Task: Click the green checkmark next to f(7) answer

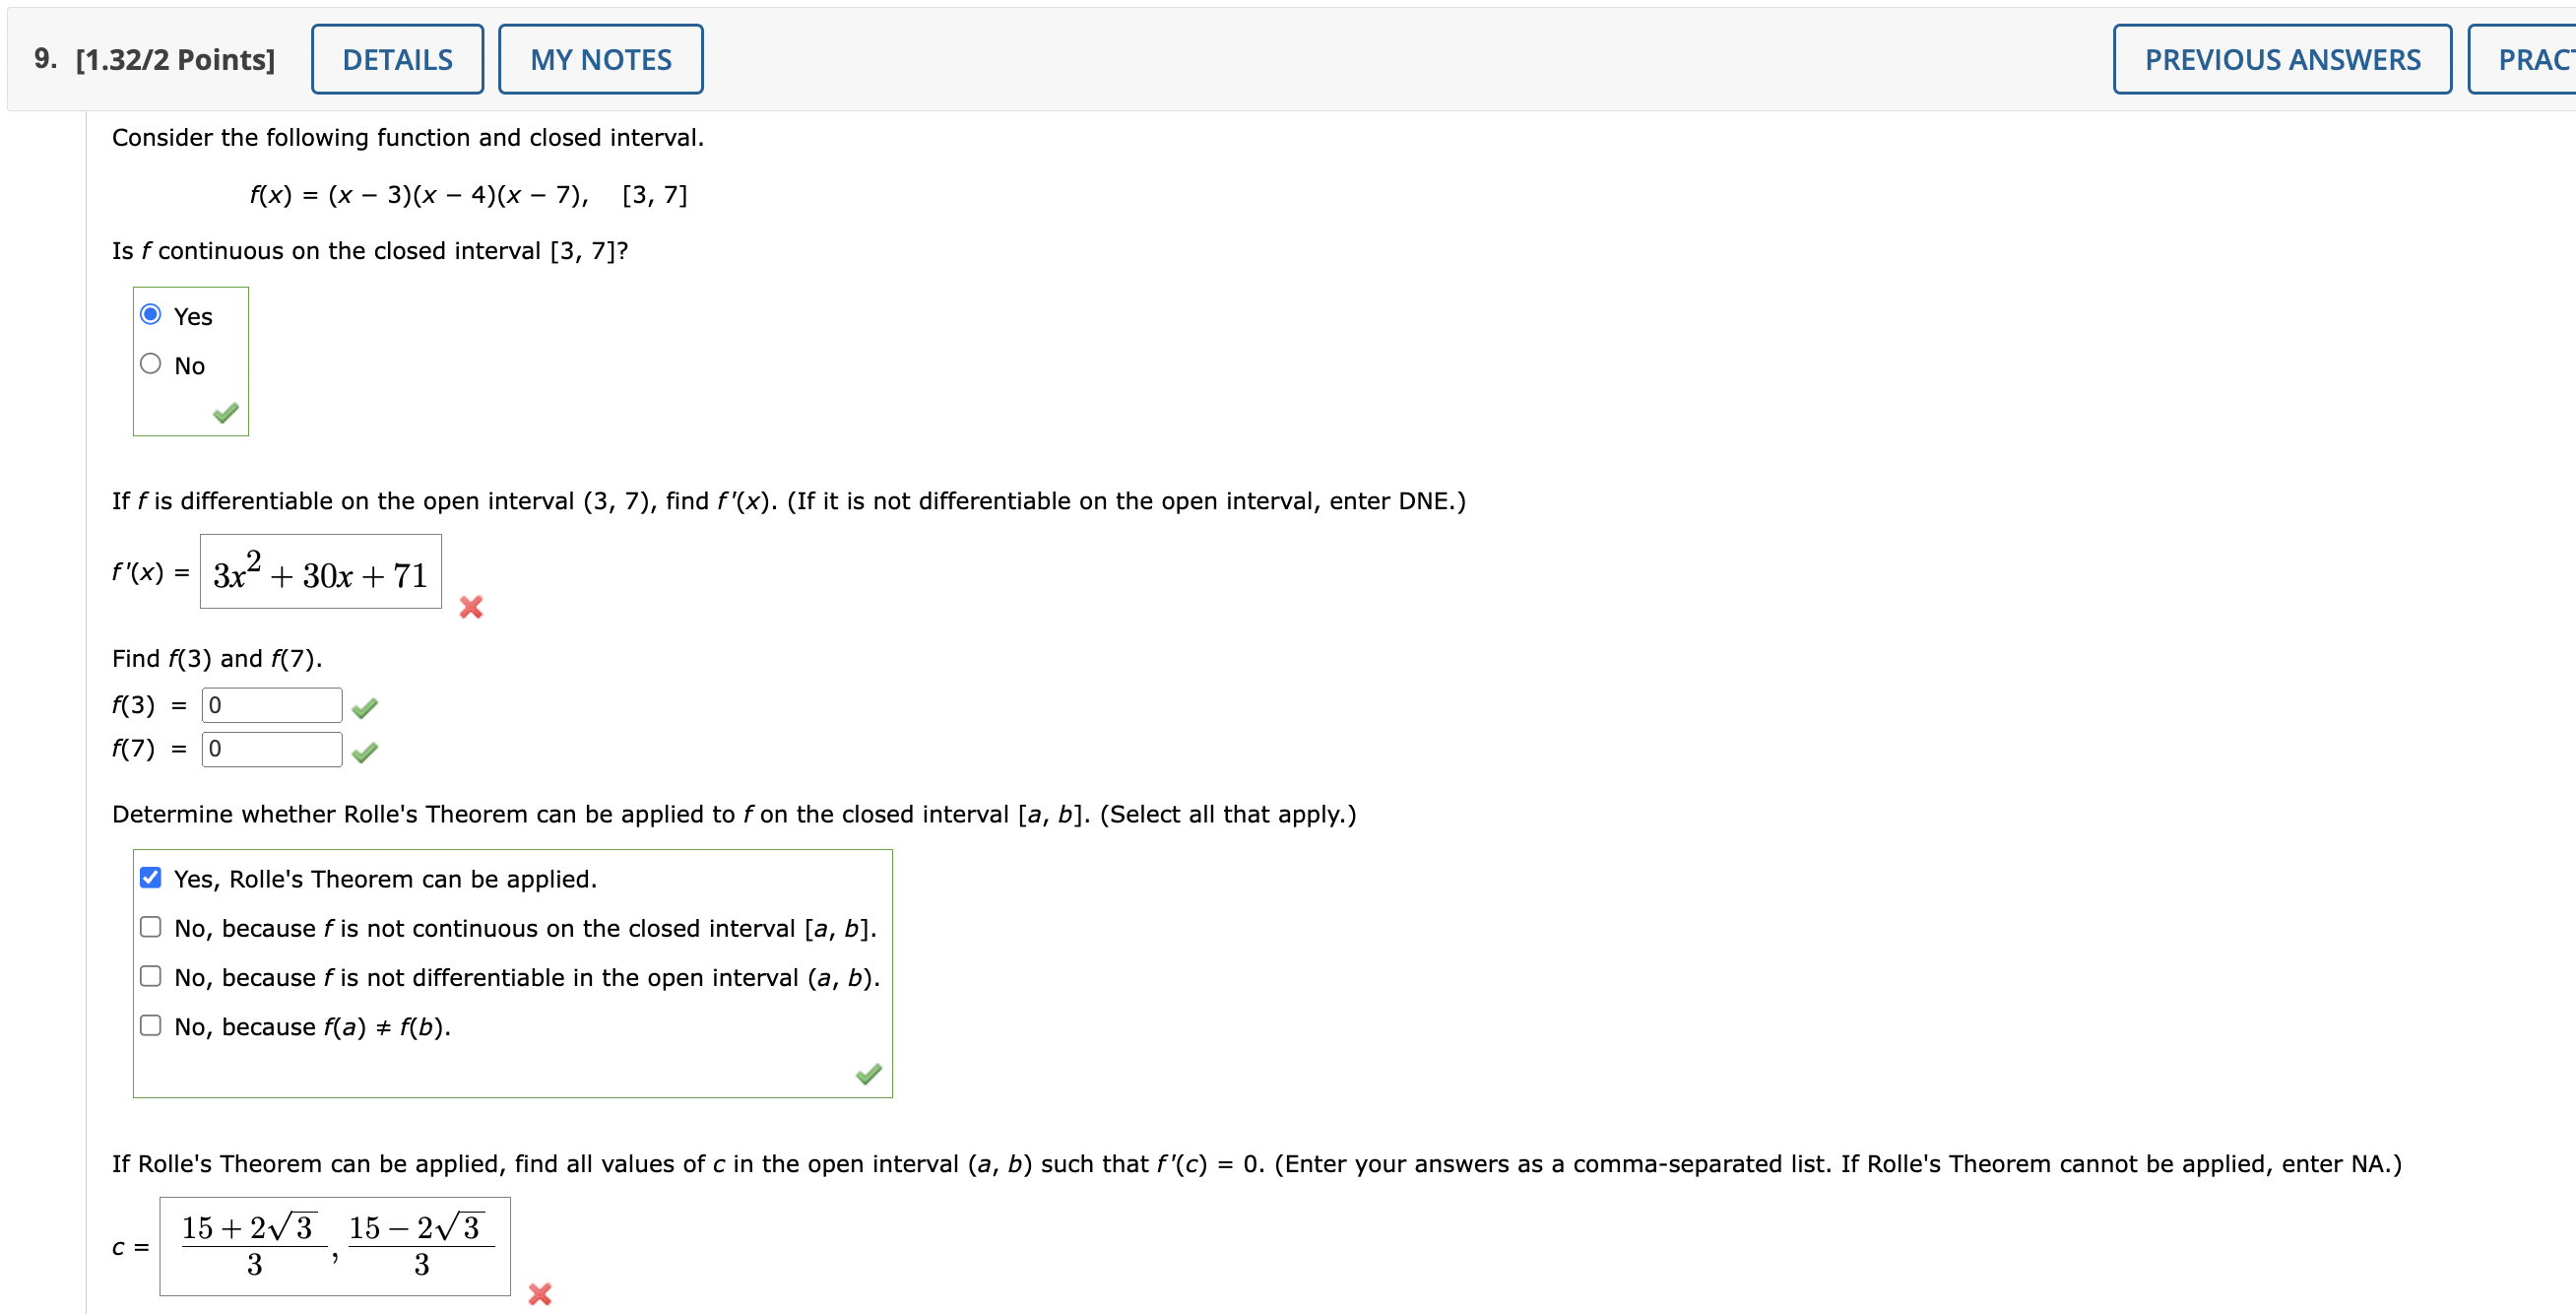Action: click(x=366, y=751)
